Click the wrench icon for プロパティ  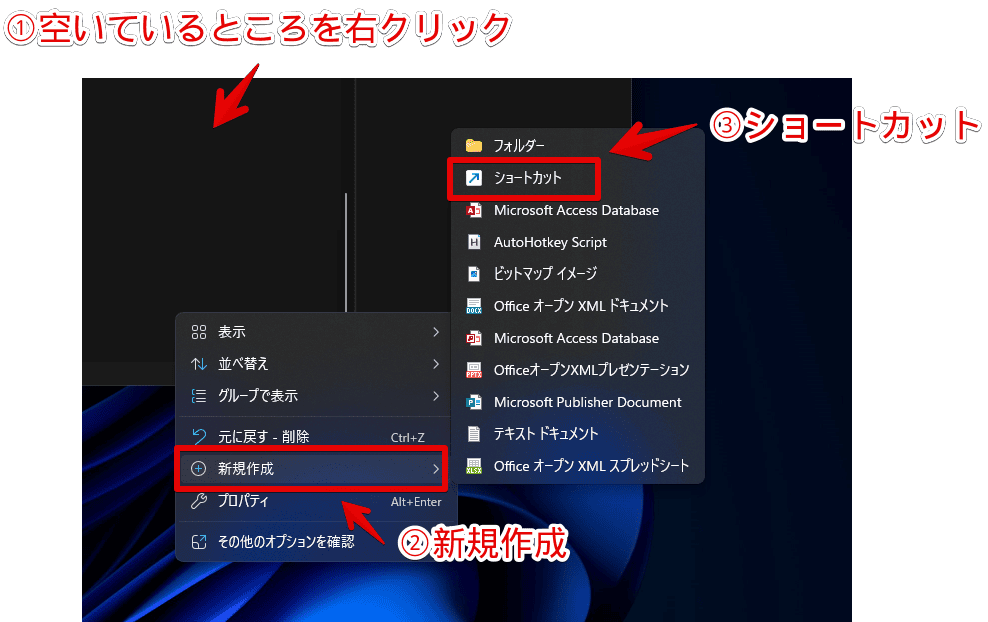click(x=199, y=501)
